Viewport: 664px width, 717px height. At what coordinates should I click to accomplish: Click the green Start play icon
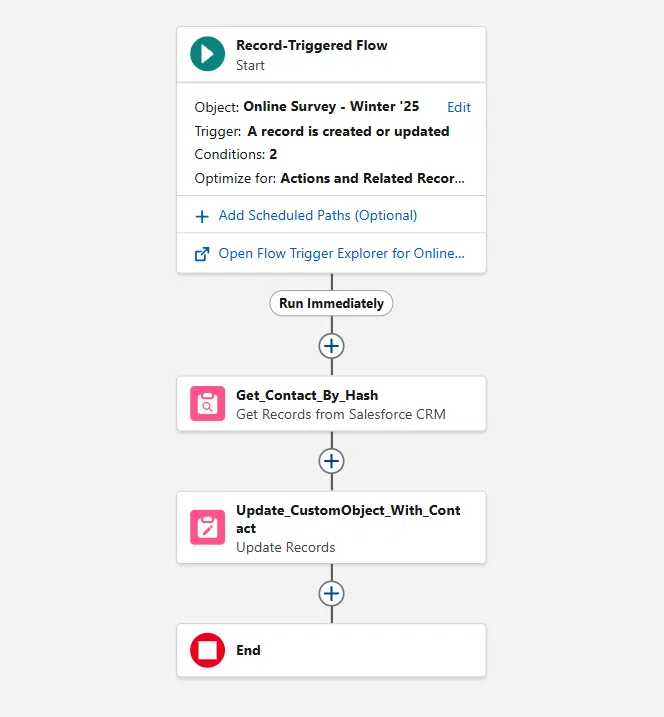(208, 54)
